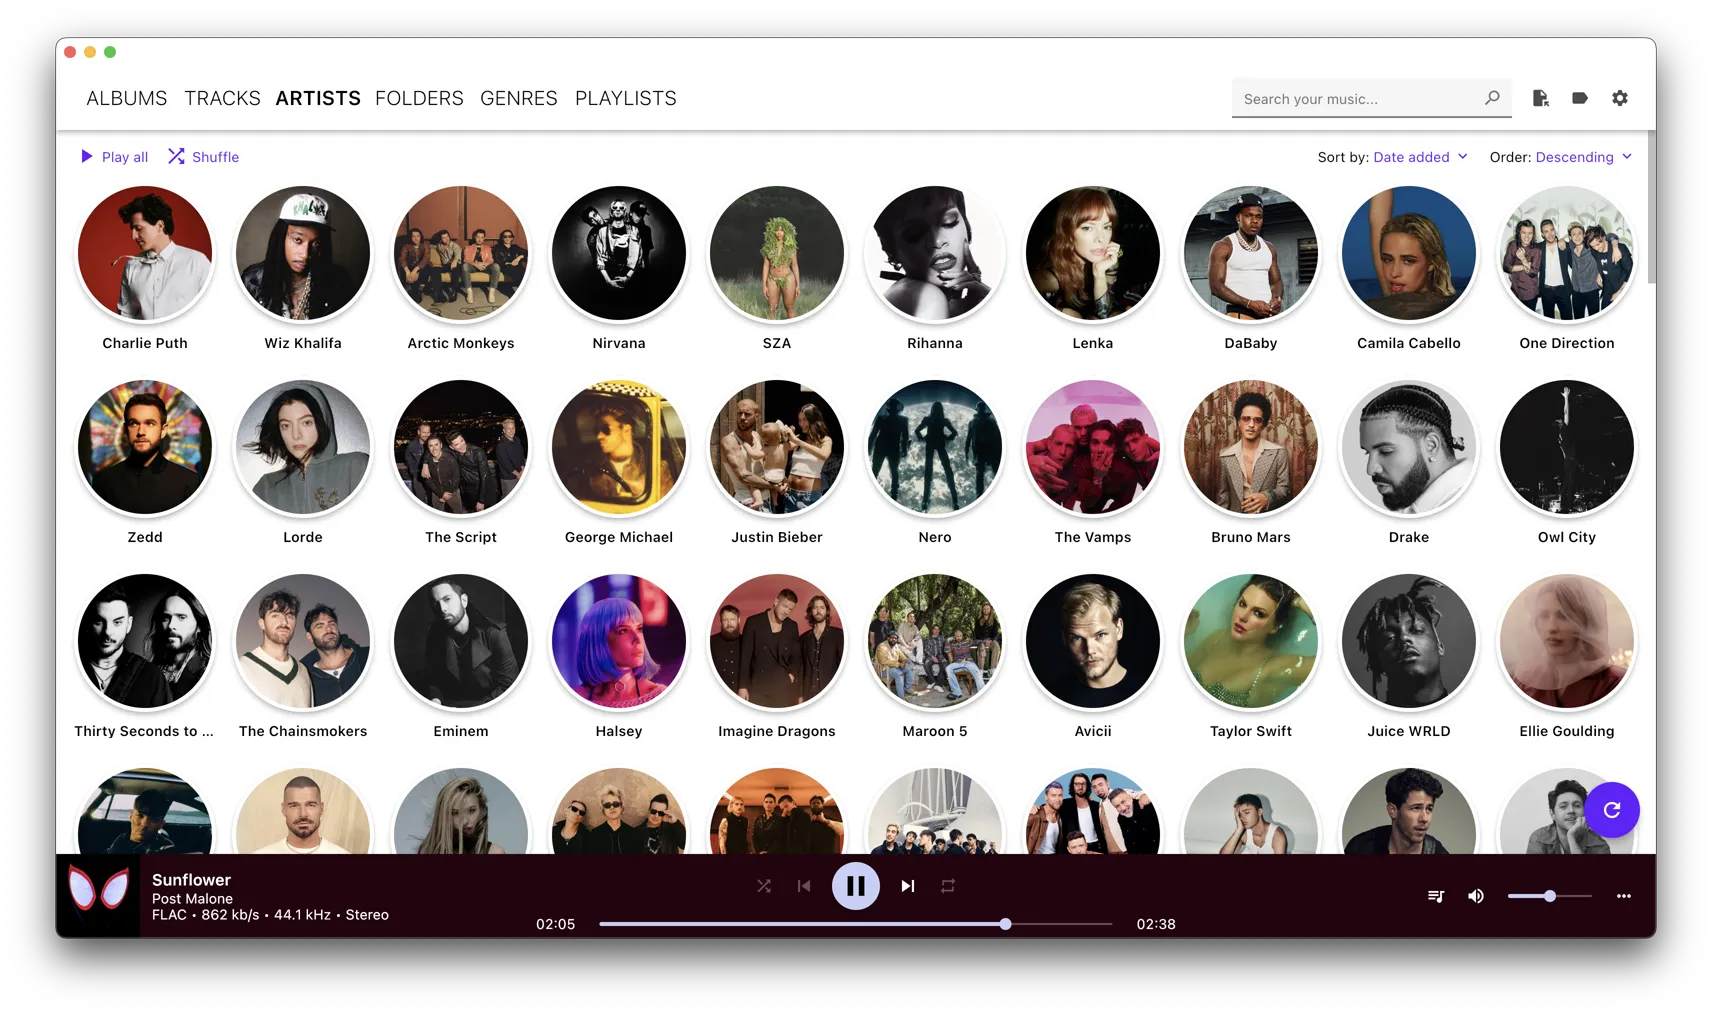Switch to the ALBUMS tab
This screenshot has height=1012, width=1712.
coord(127,98)
